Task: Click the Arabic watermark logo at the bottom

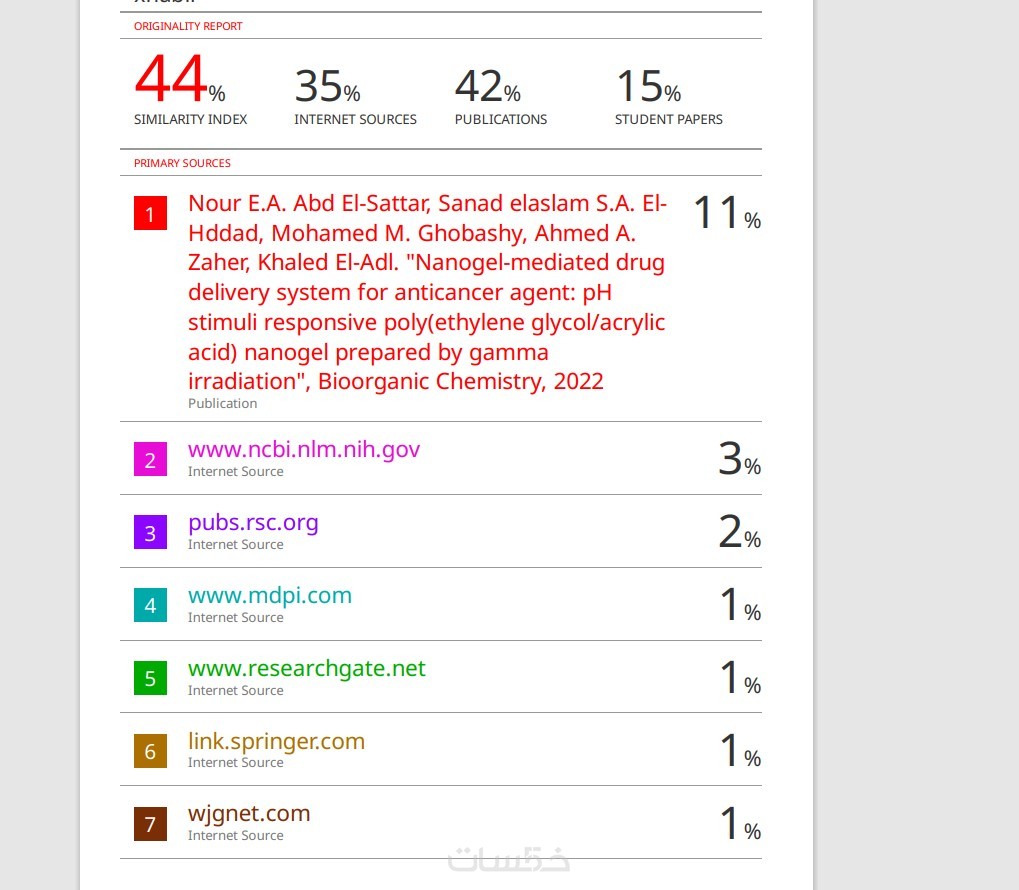Action: 509,859
